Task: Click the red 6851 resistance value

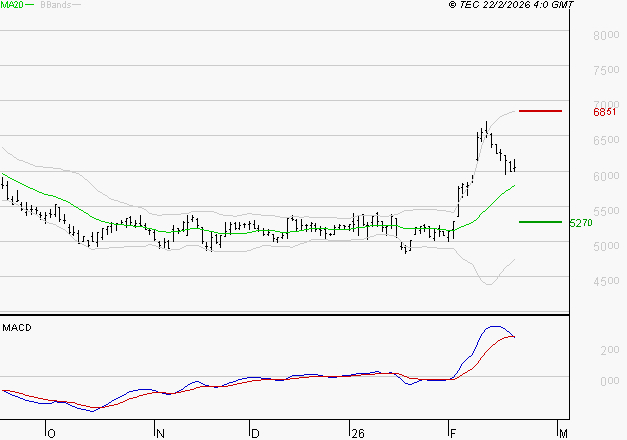Action: tap(605, 112)
